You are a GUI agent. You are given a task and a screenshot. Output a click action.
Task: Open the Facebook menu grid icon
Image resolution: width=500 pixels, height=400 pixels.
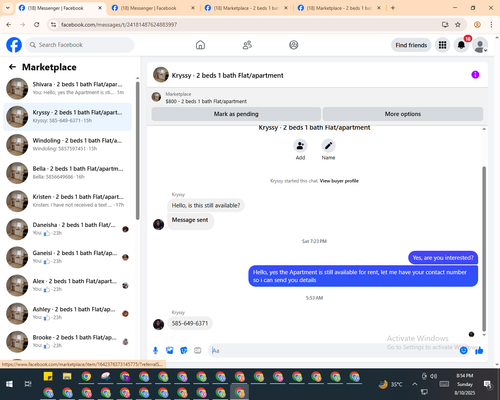(442, 45)
